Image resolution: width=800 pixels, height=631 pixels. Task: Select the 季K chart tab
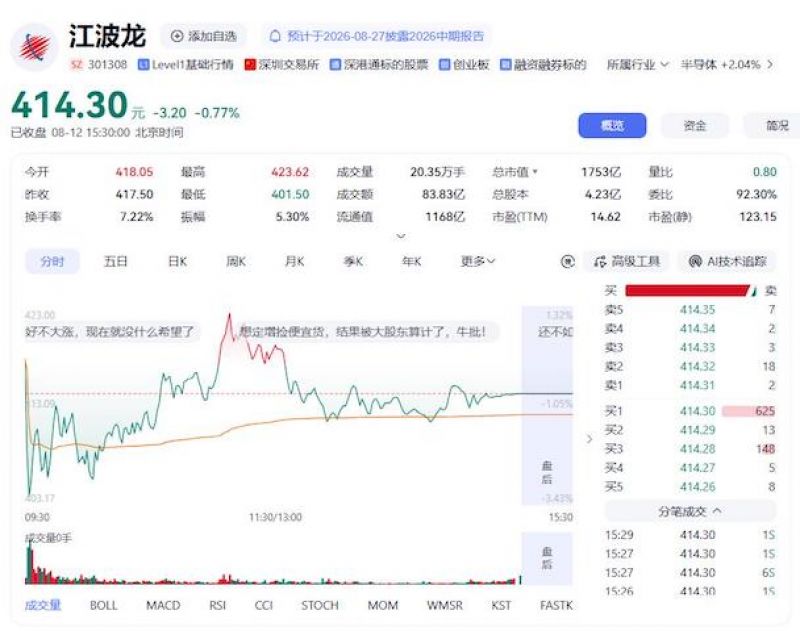point(353,262)
